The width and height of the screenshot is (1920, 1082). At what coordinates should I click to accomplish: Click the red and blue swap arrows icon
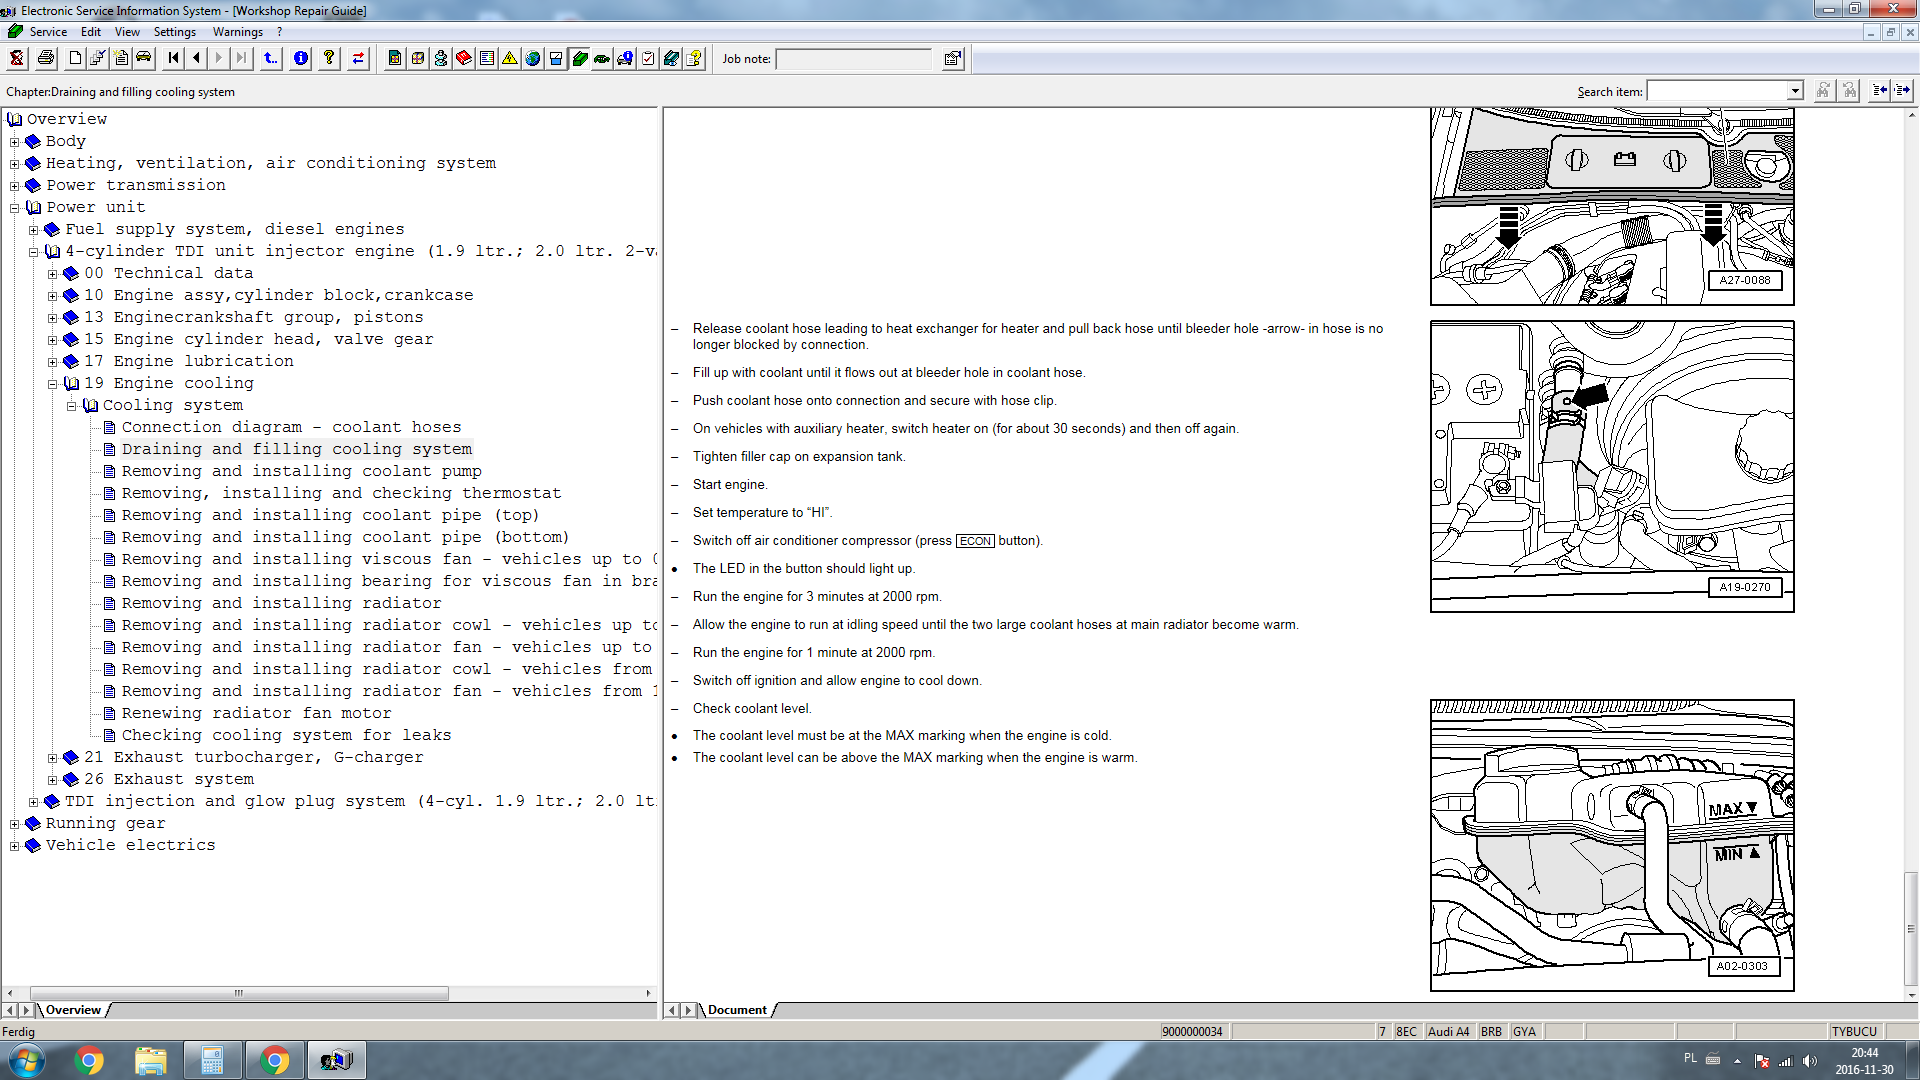(x=358, y=58)
